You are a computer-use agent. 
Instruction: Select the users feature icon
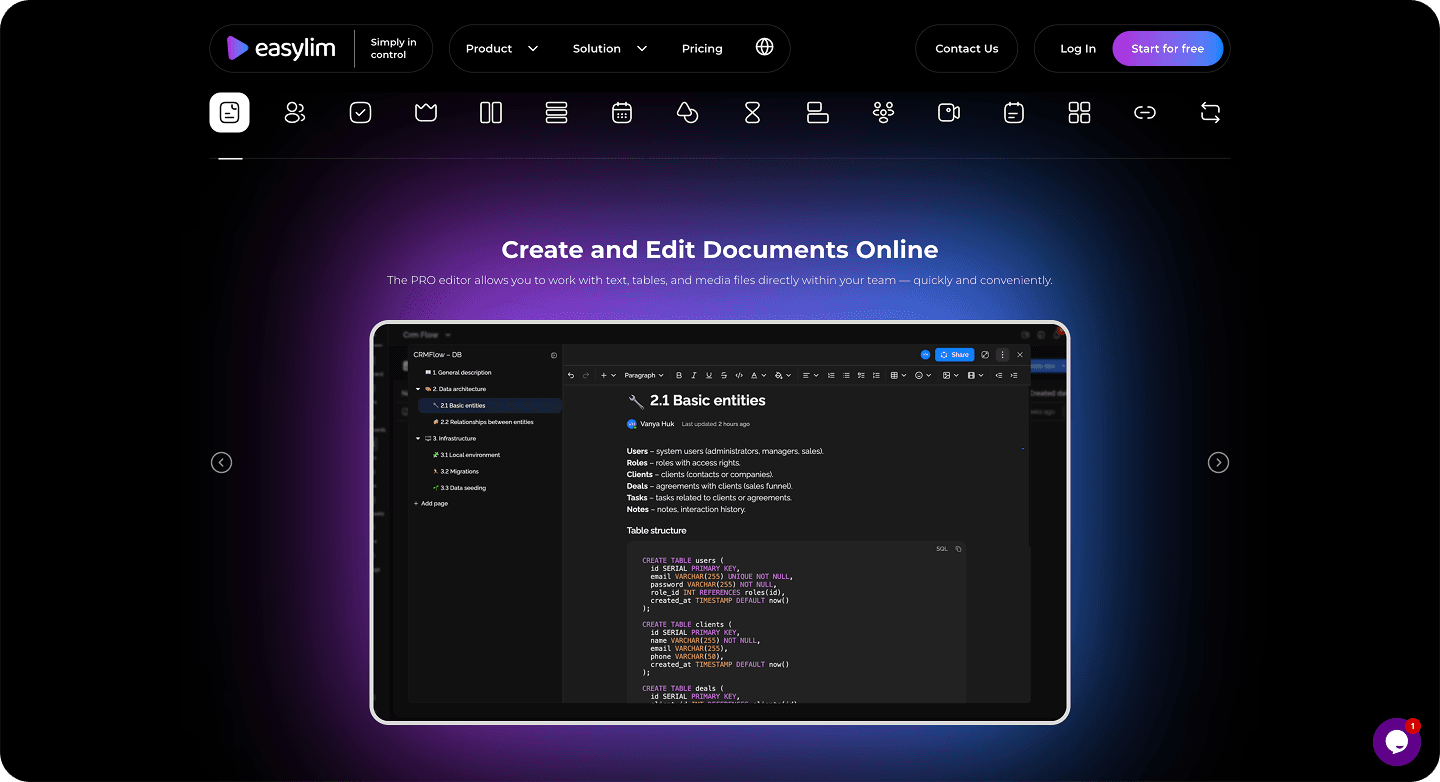[x=295, y=113]
